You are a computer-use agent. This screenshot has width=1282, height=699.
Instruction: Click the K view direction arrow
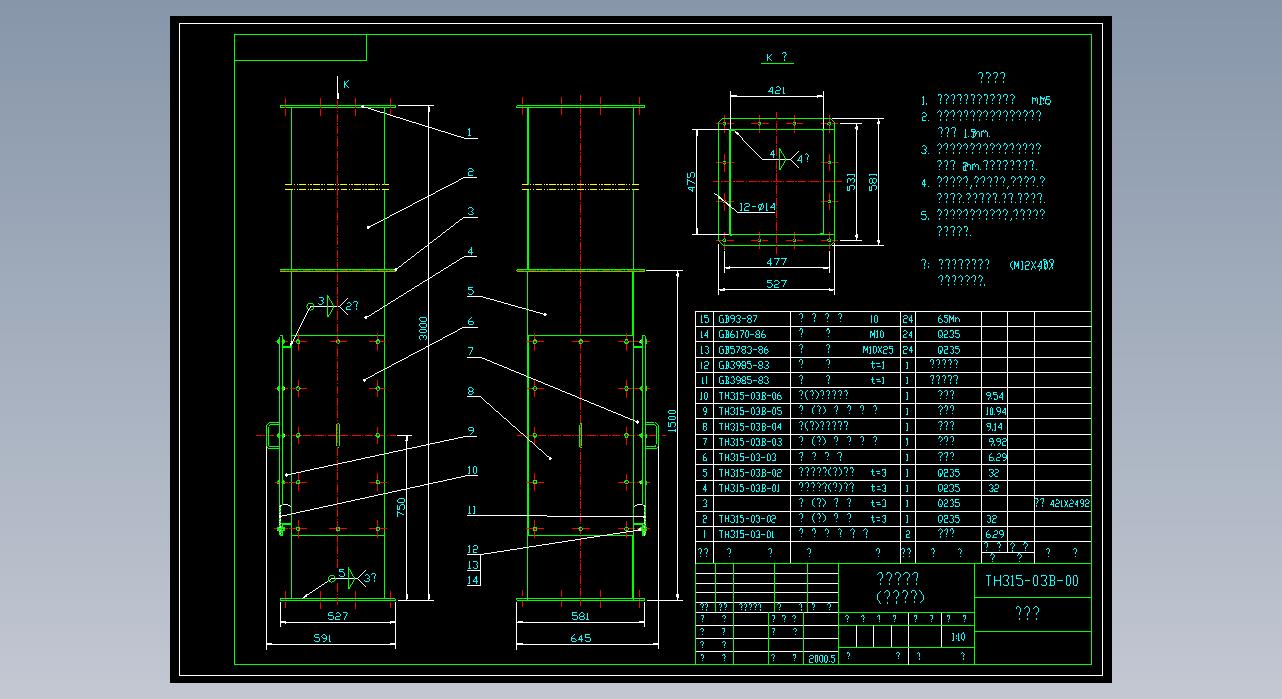point(338,91)
